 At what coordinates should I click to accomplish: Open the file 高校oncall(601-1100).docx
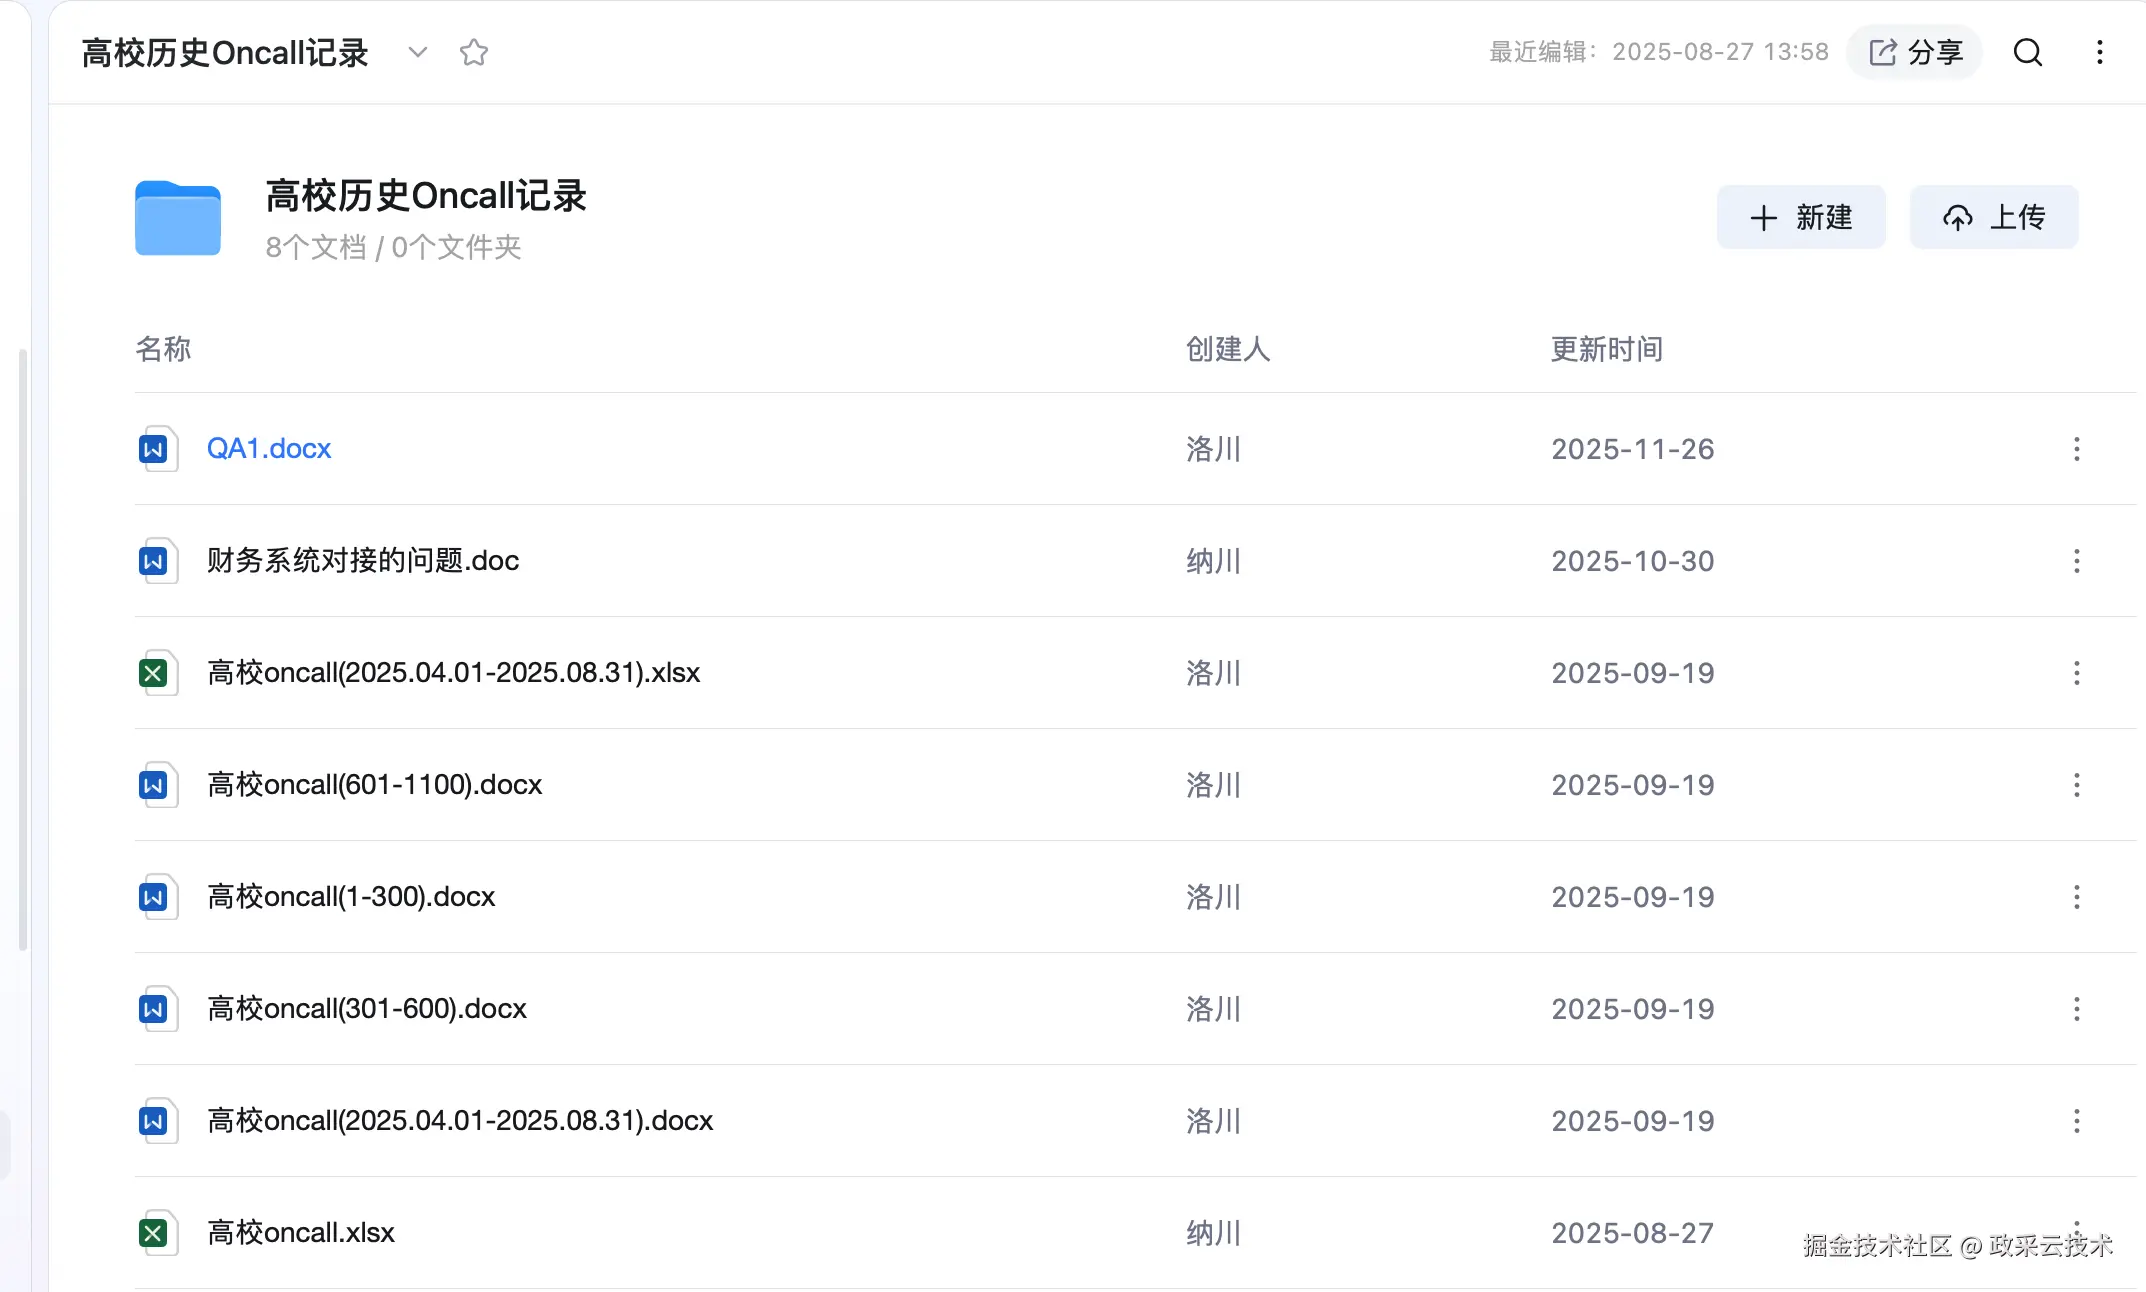pyautogui.click(x=374, y=785)
